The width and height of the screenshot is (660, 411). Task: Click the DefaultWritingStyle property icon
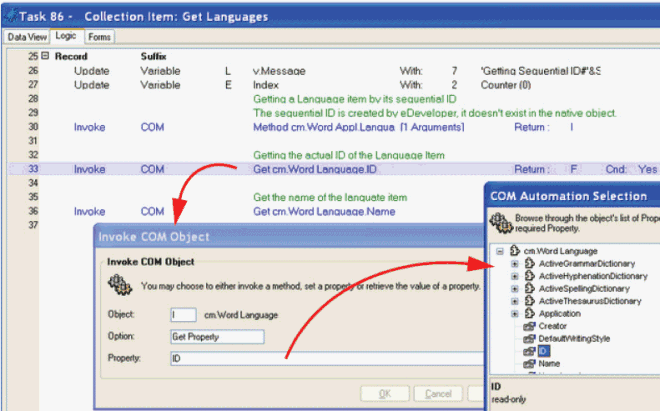(x=529, y=339)
